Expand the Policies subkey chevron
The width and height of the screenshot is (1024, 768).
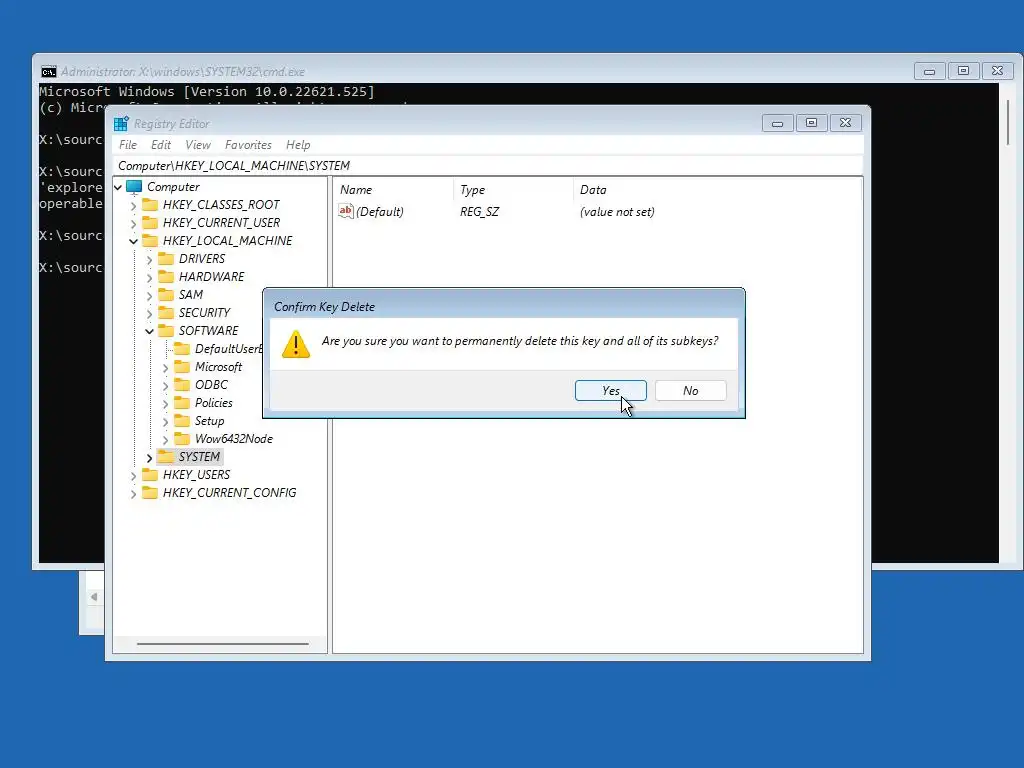point(165,404)
